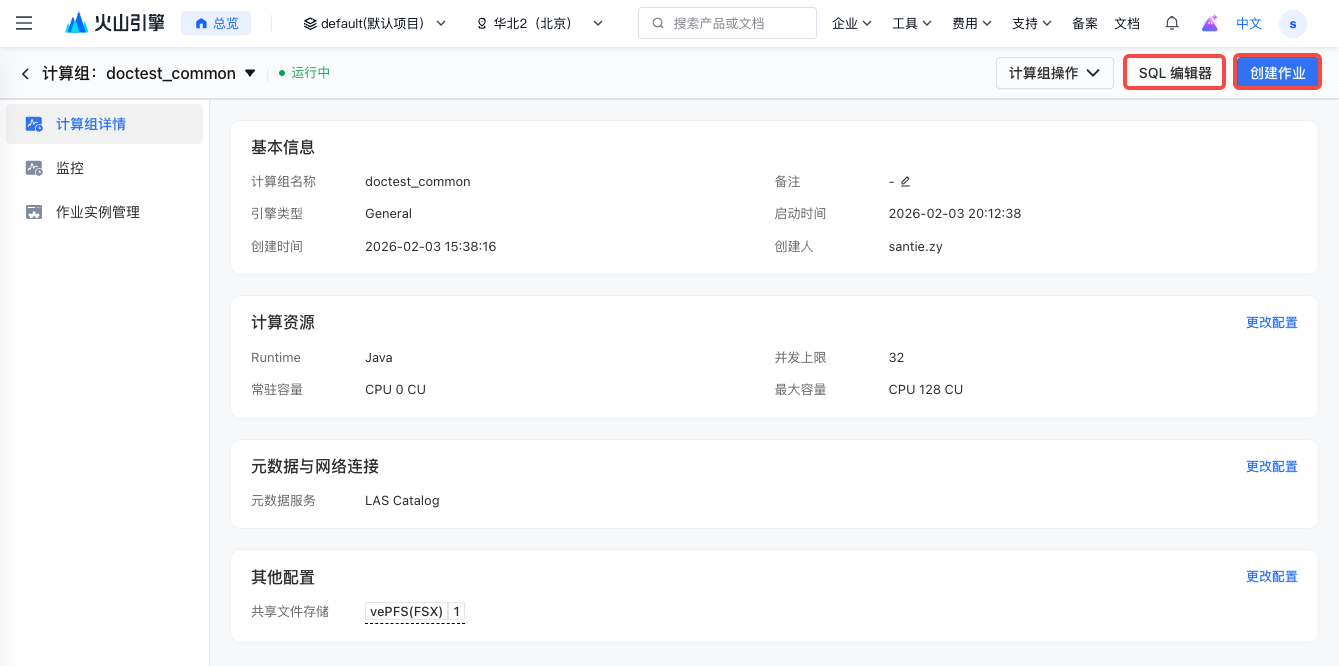Image resolution: width=1339 pixels, height=666 pixels.
Task: Click the 作业实例管理 sidebar icon
Action: tap(34, 212)
